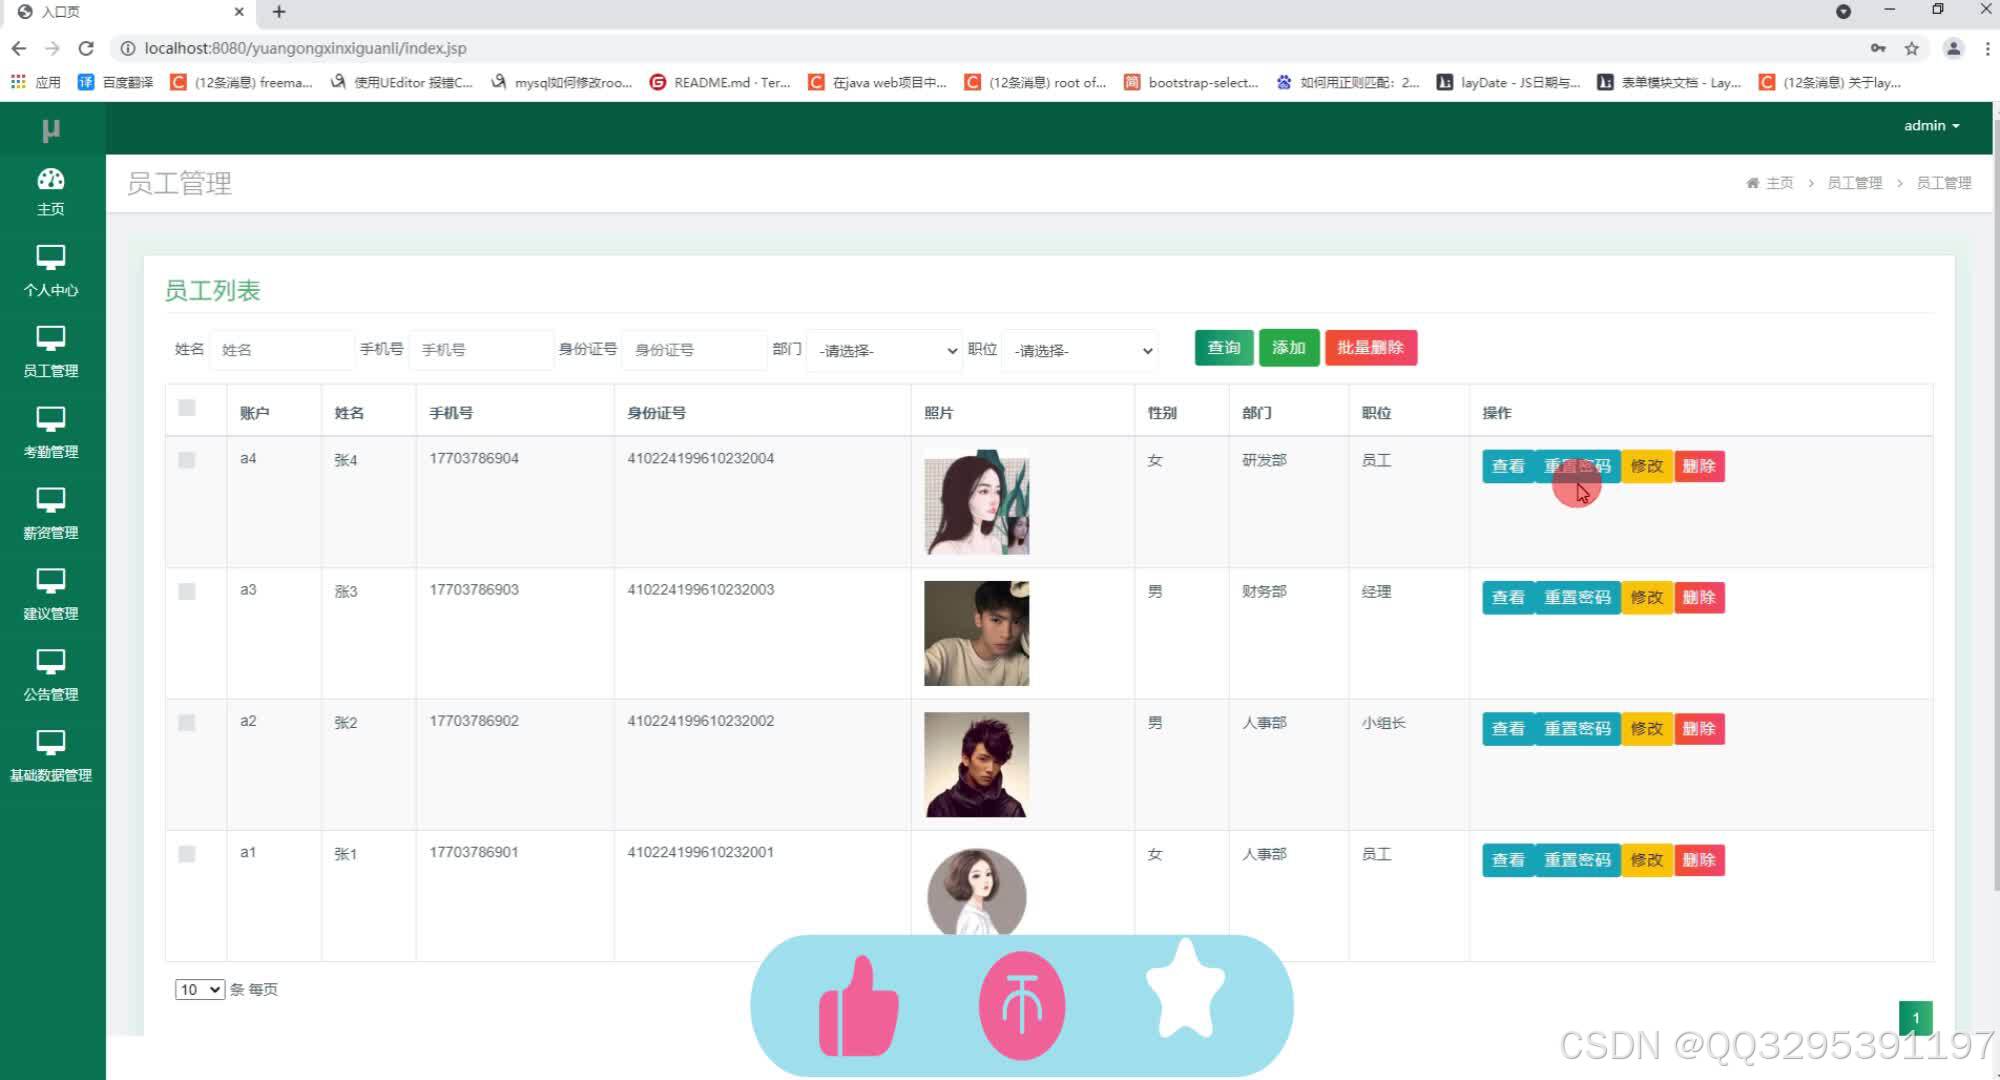The height and width of the screenshot is (1080, 2000).
Task: Click 重置密码 for employee a2
Action: pyautogui.click(x=1577, y=729)
